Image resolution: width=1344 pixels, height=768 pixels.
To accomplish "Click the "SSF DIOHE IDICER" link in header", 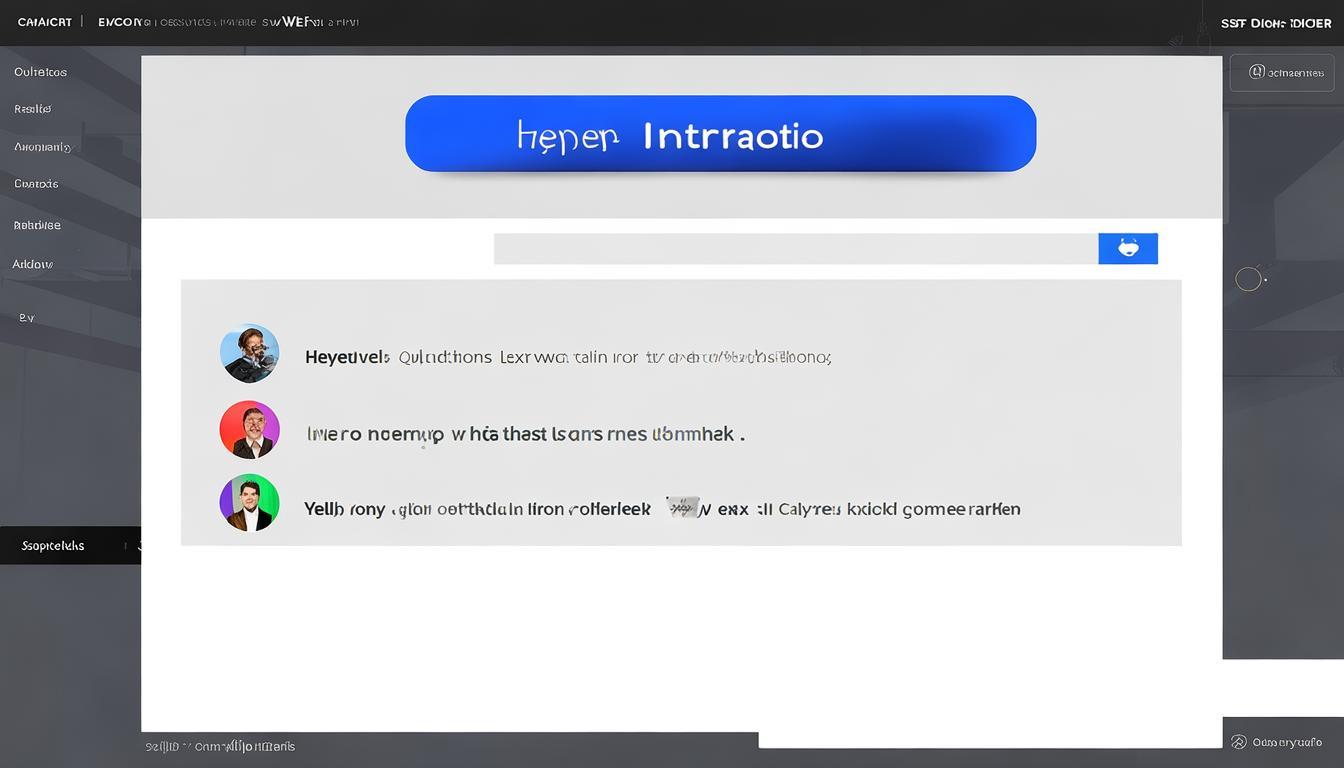I will point(1276,23).
